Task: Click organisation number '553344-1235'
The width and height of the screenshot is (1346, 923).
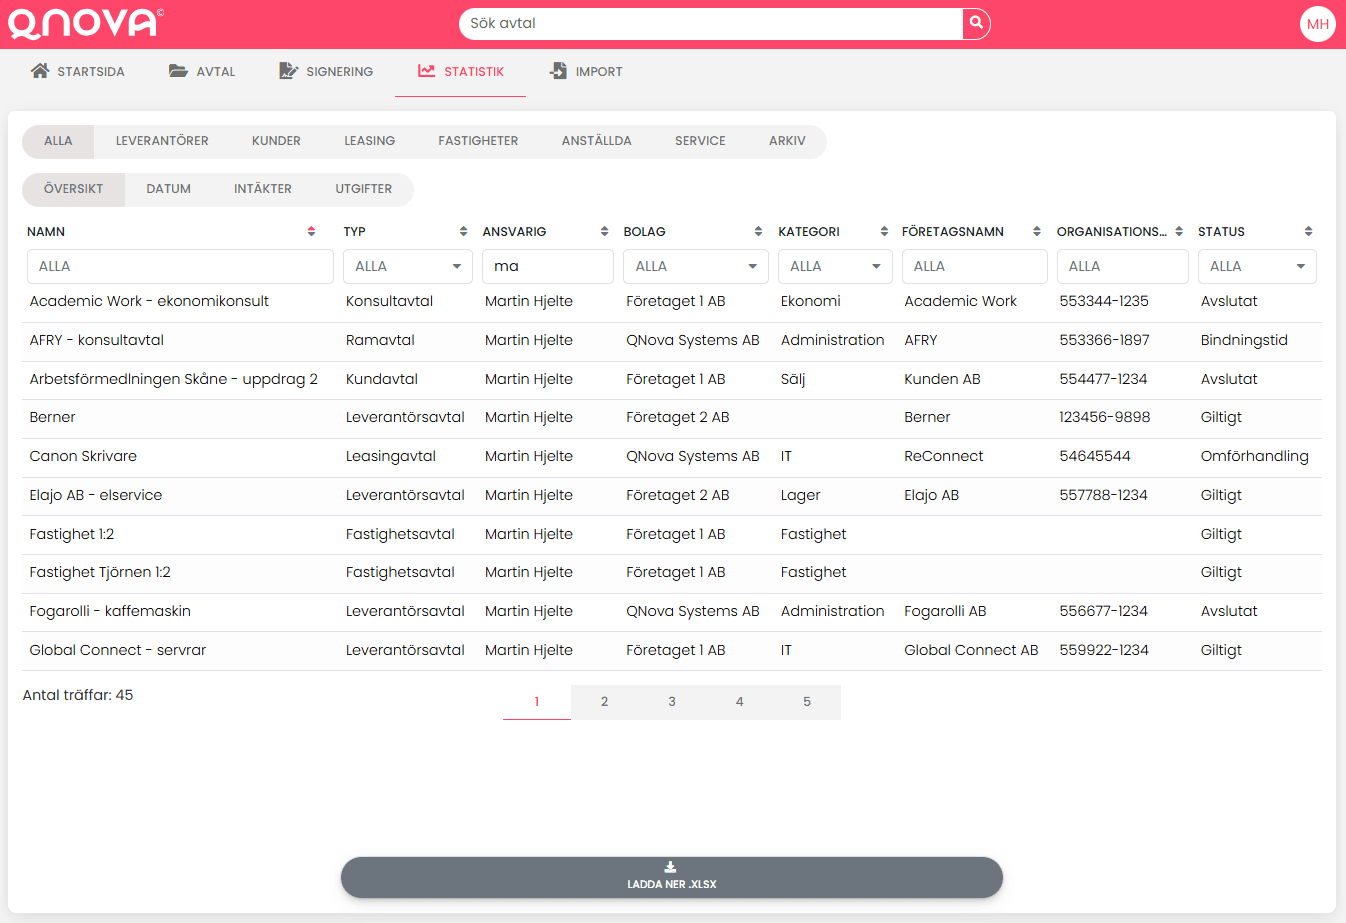Action: (x=1104, y=302)
